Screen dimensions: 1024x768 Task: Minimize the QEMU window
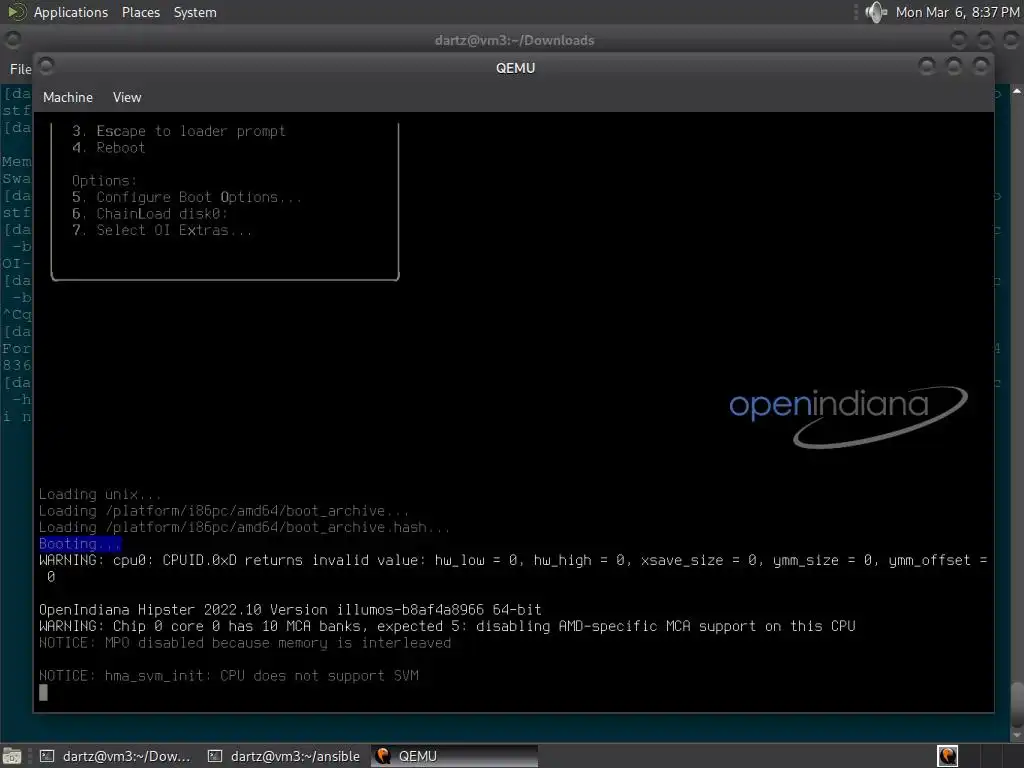(x=926, y=66)
